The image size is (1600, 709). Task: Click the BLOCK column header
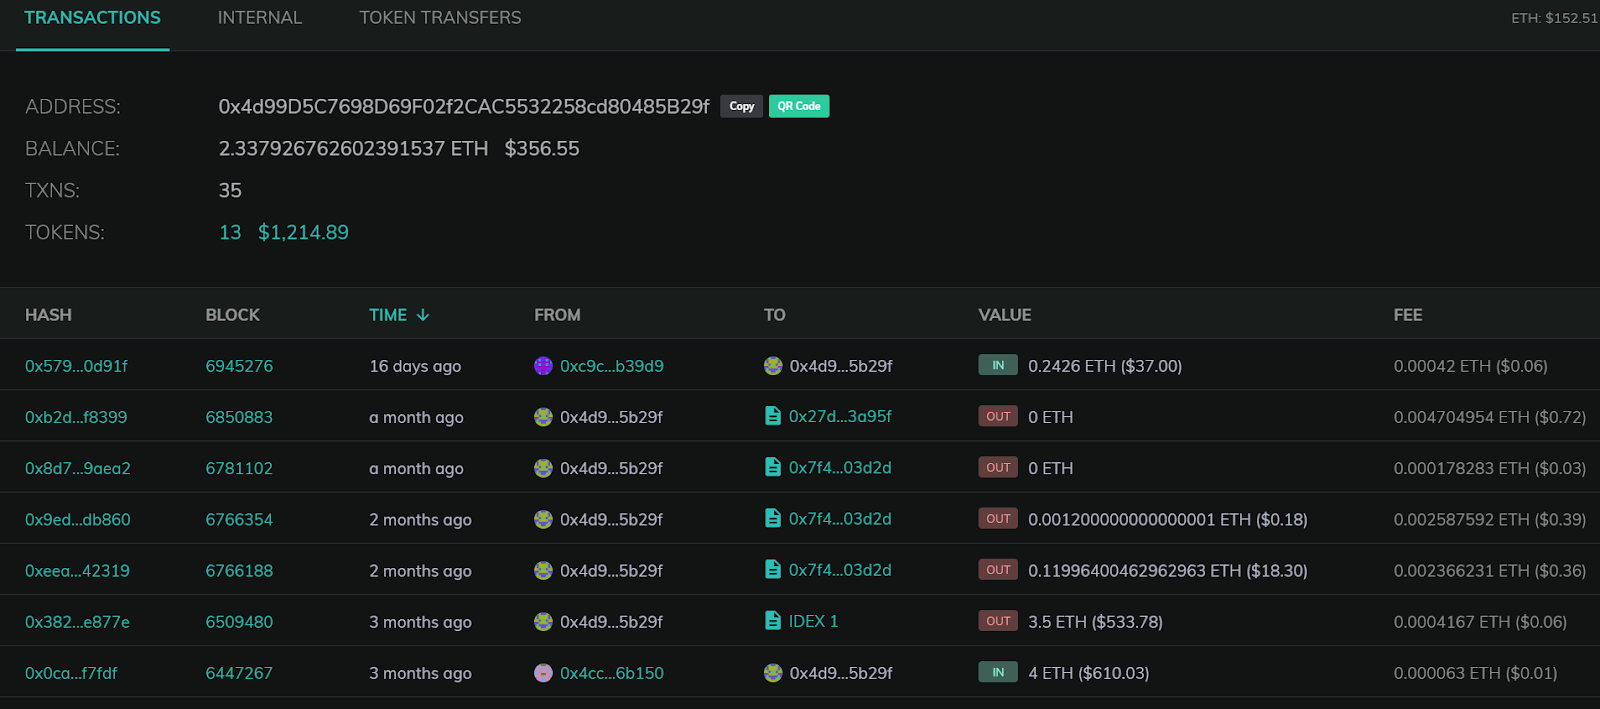pos(232,315)
